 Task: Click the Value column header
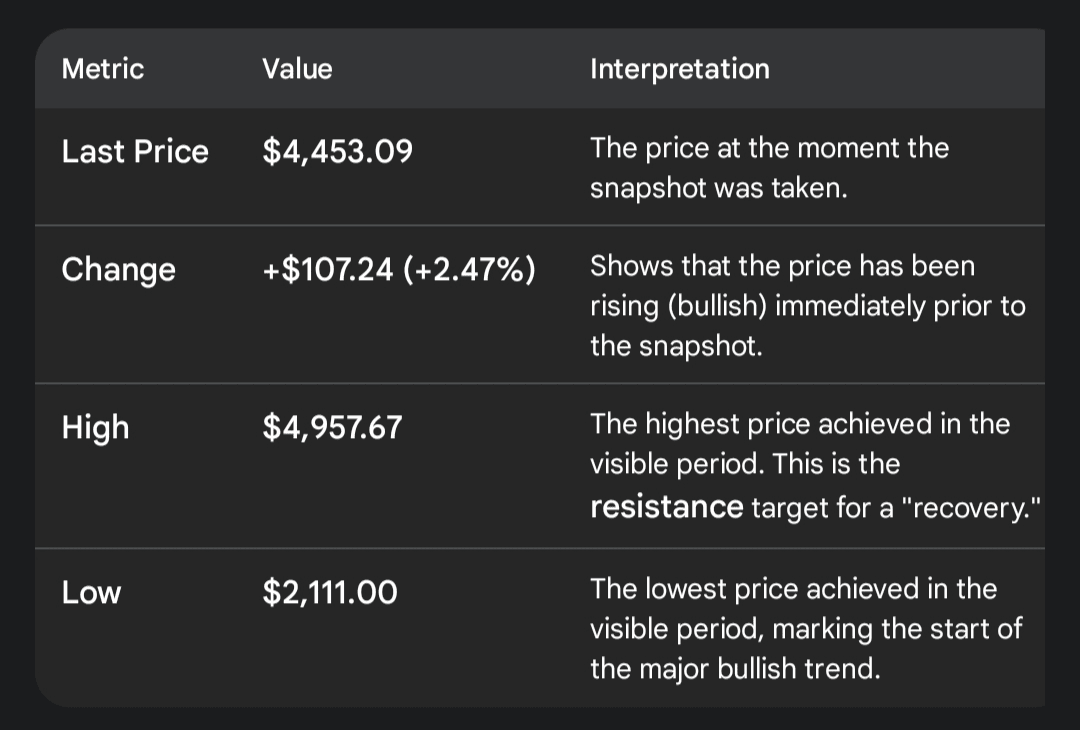(297, 69)
